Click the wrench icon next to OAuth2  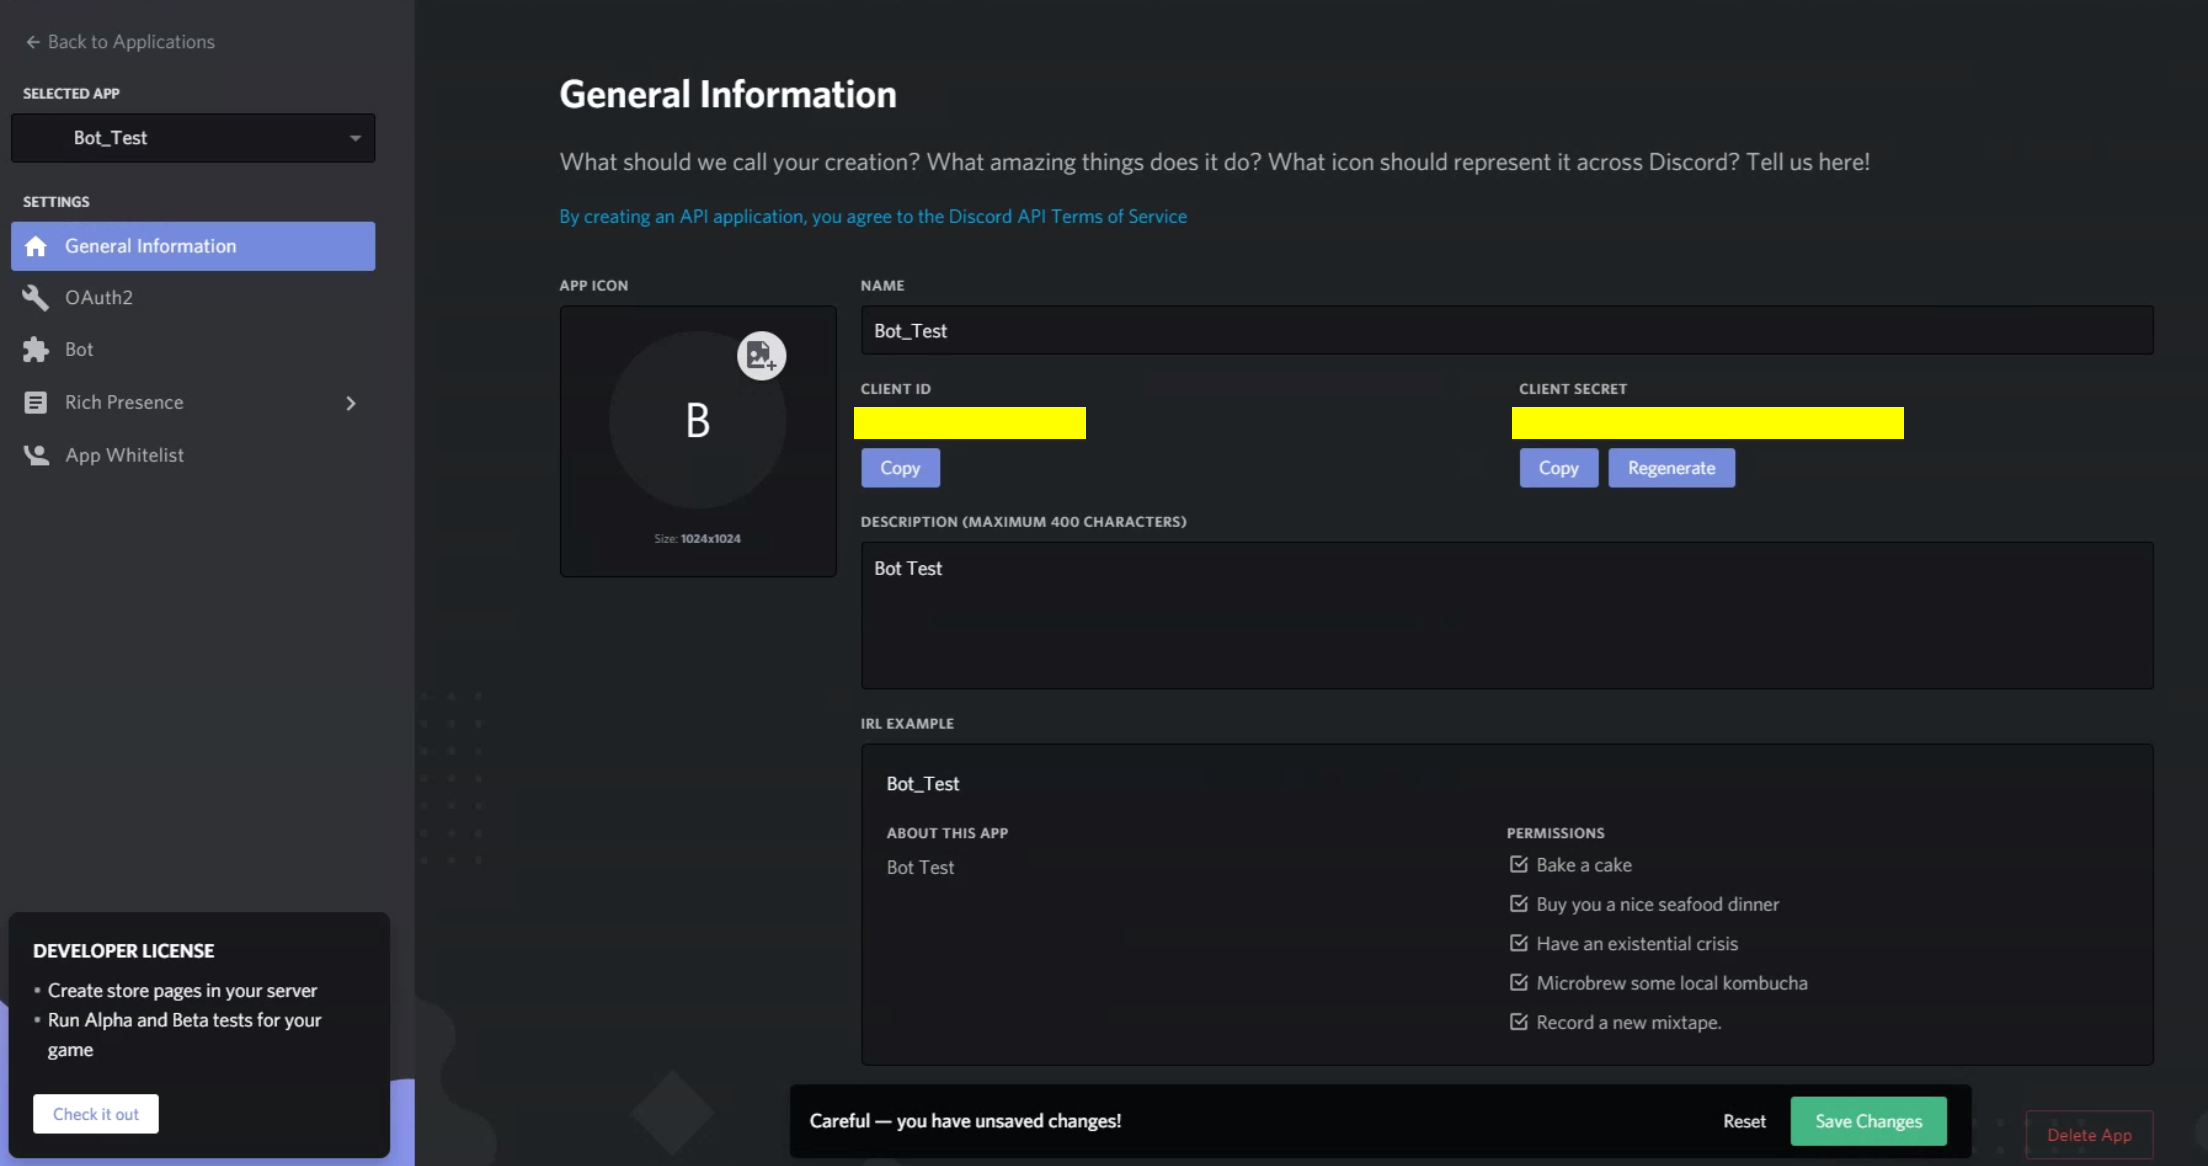tap(36, 297)
